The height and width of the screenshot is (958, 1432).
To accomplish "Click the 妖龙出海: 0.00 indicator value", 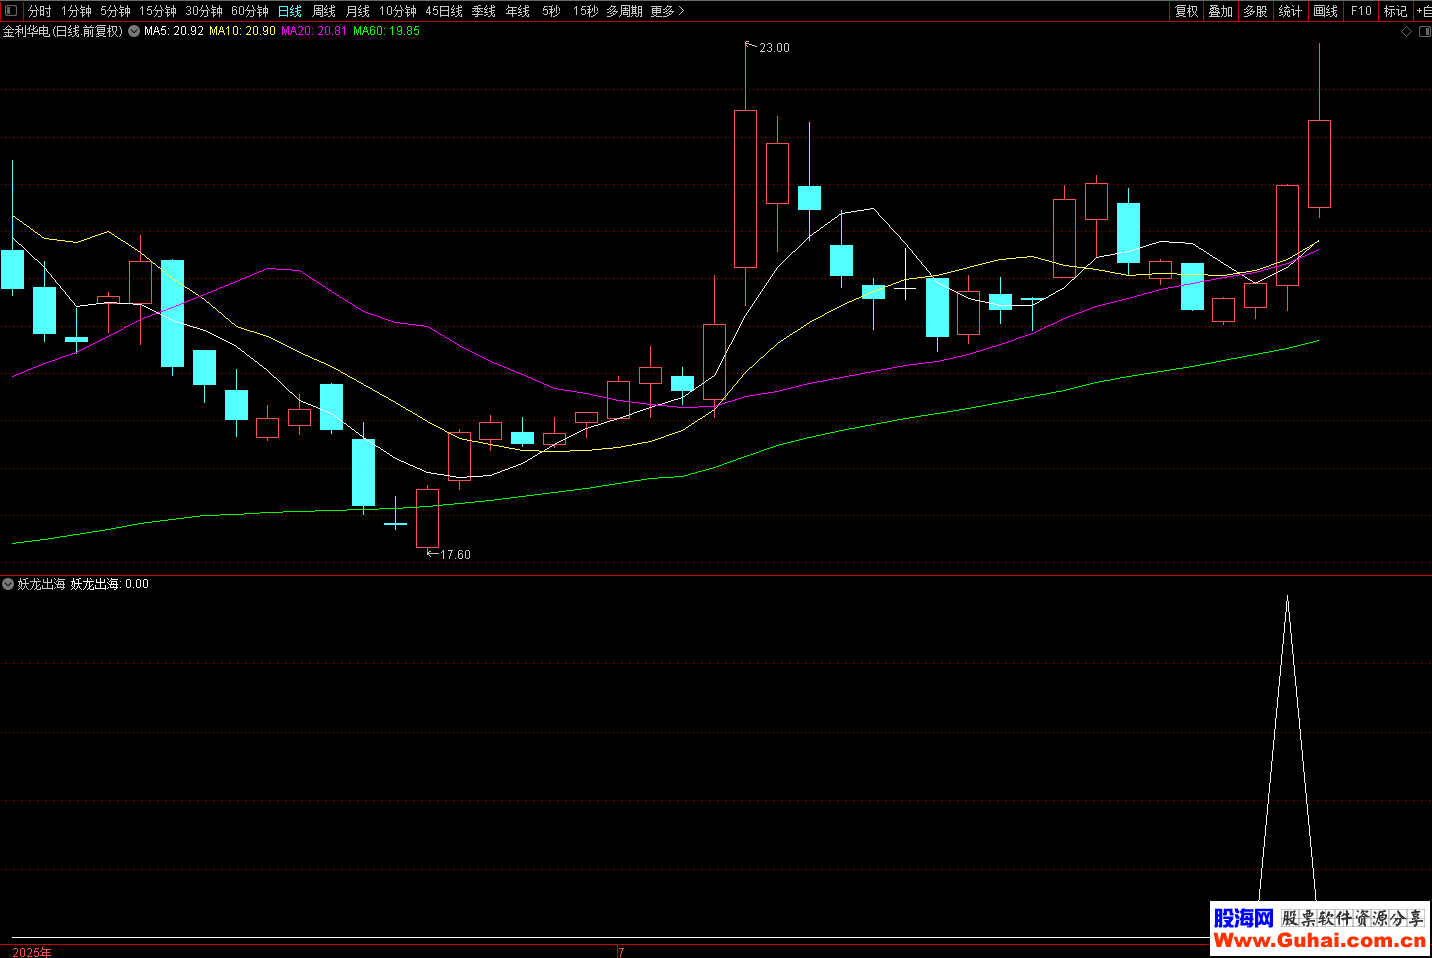I will (109, 584).
